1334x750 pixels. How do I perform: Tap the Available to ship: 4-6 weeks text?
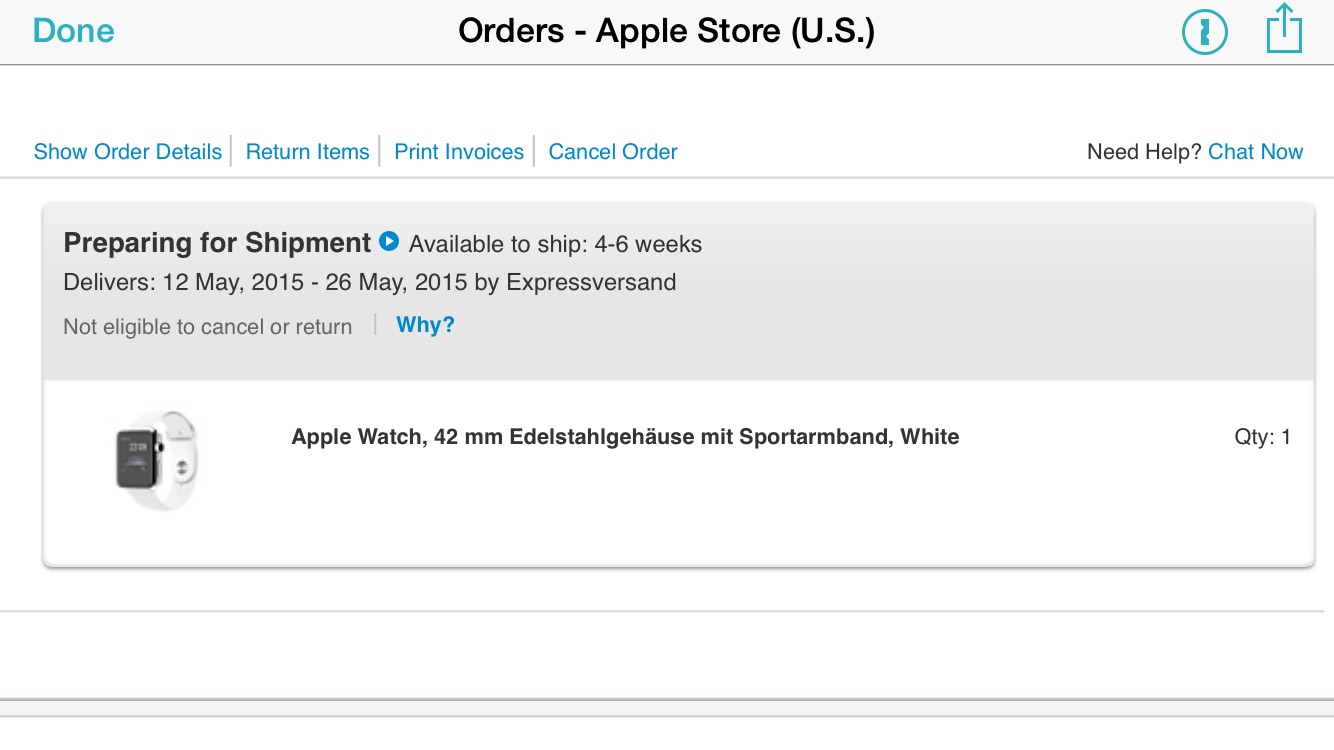555,244
